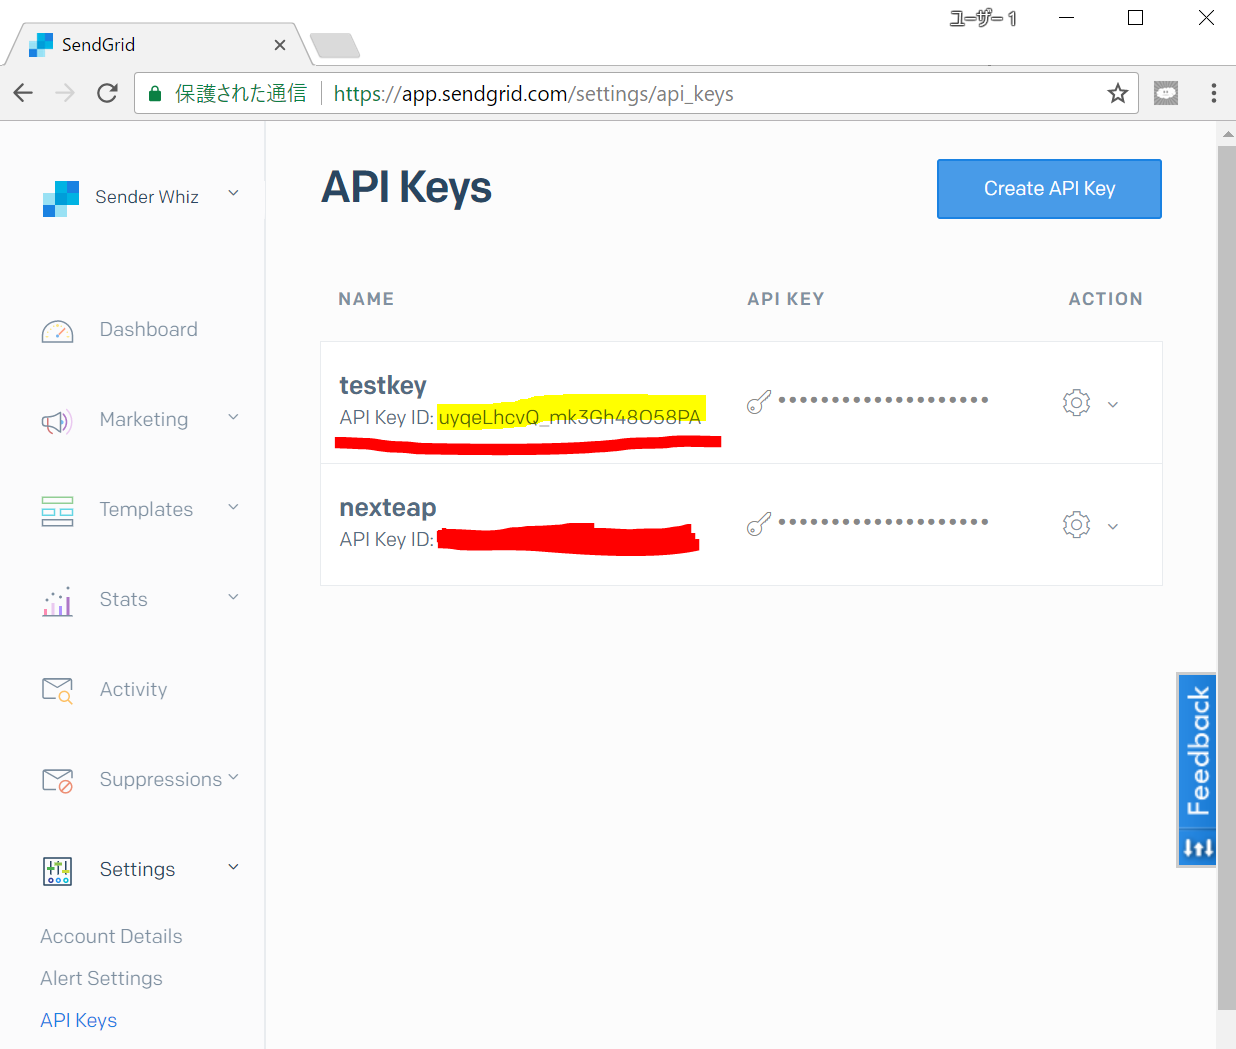The width and height of the screenshot is (1236, 1049).
Task: Open Account Details from the sidebar
Action: [110, 936]
